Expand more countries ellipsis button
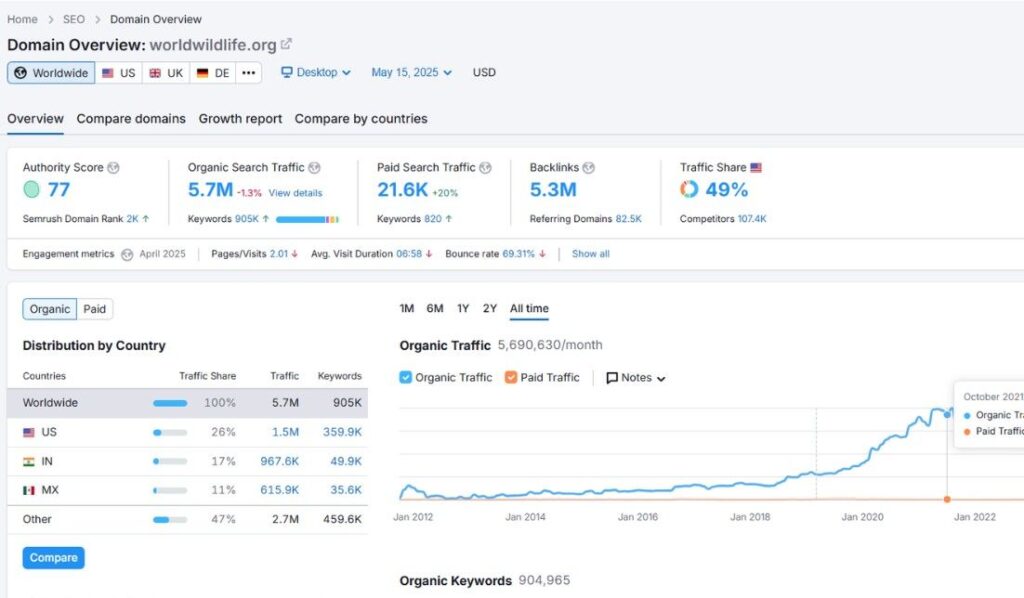 tap(249, 72)
